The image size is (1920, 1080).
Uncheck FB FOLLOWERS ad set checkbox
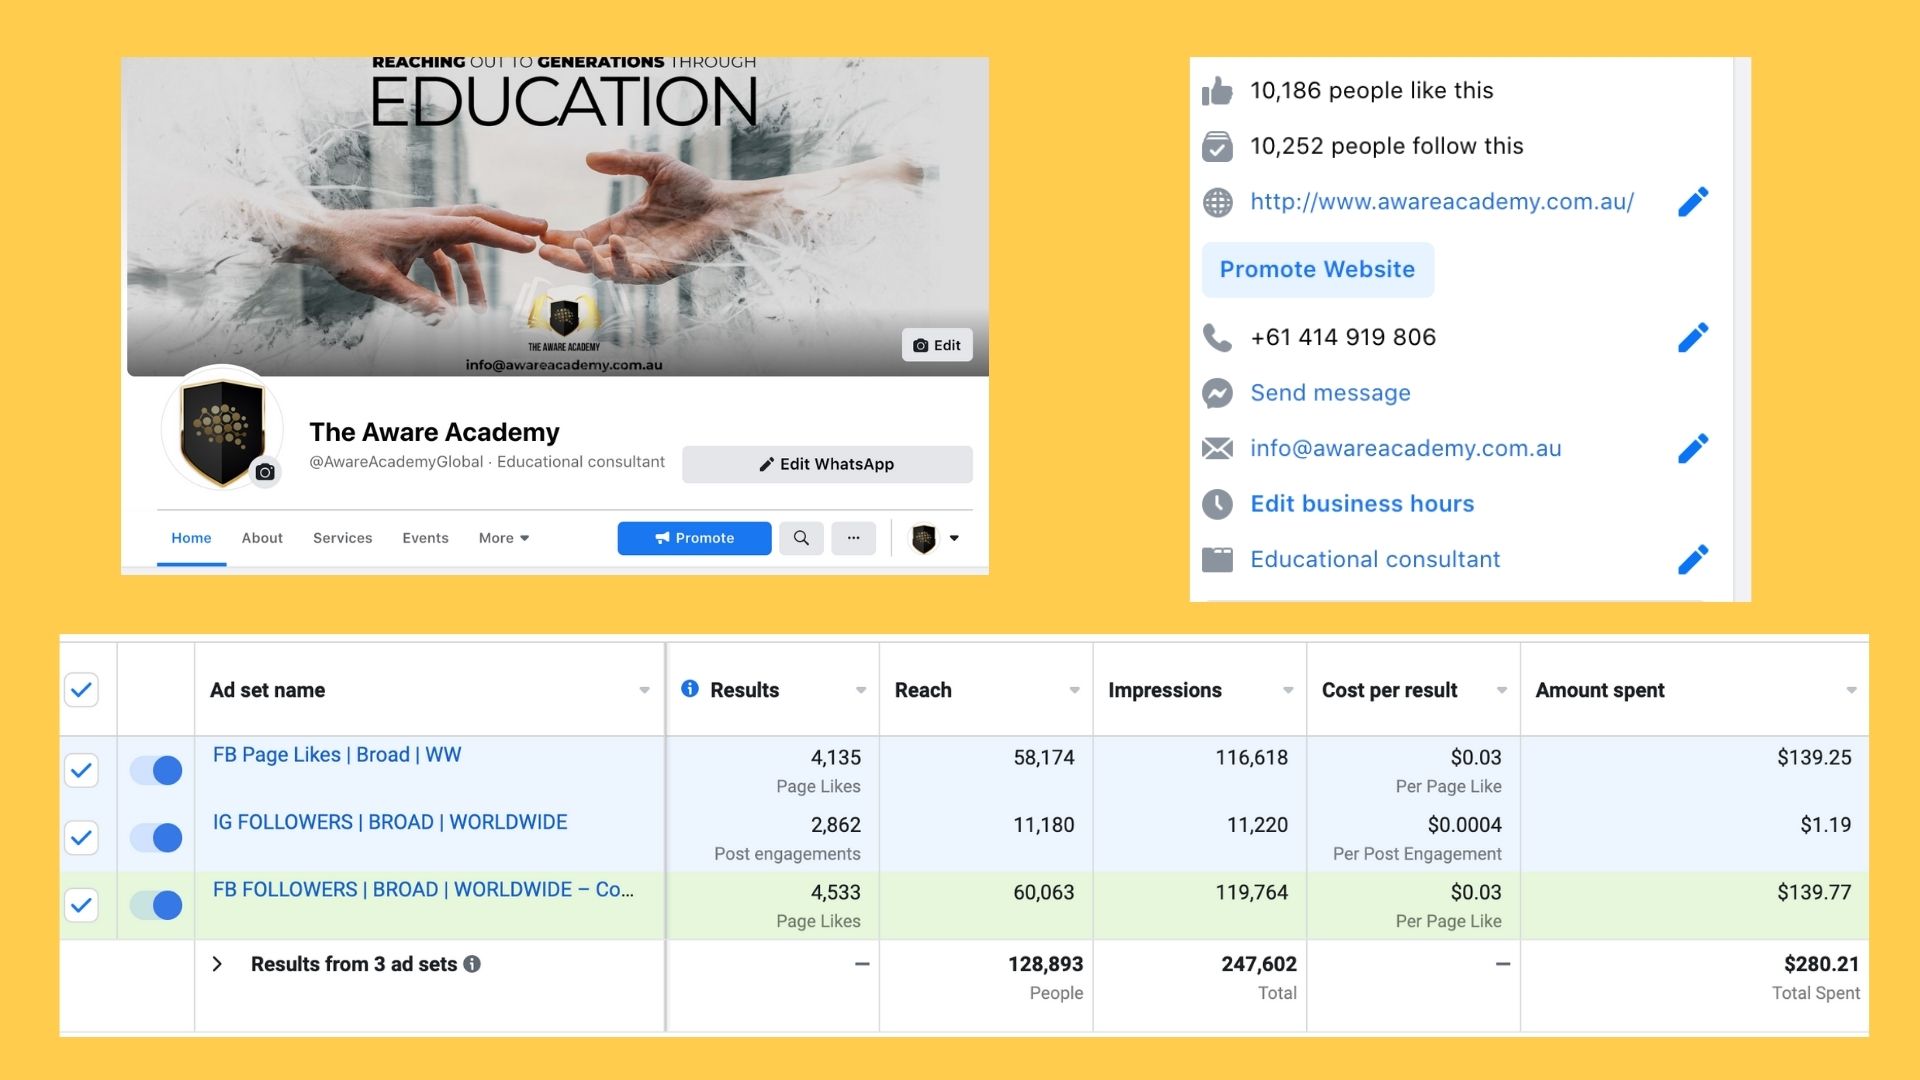(x=81, y=905)
